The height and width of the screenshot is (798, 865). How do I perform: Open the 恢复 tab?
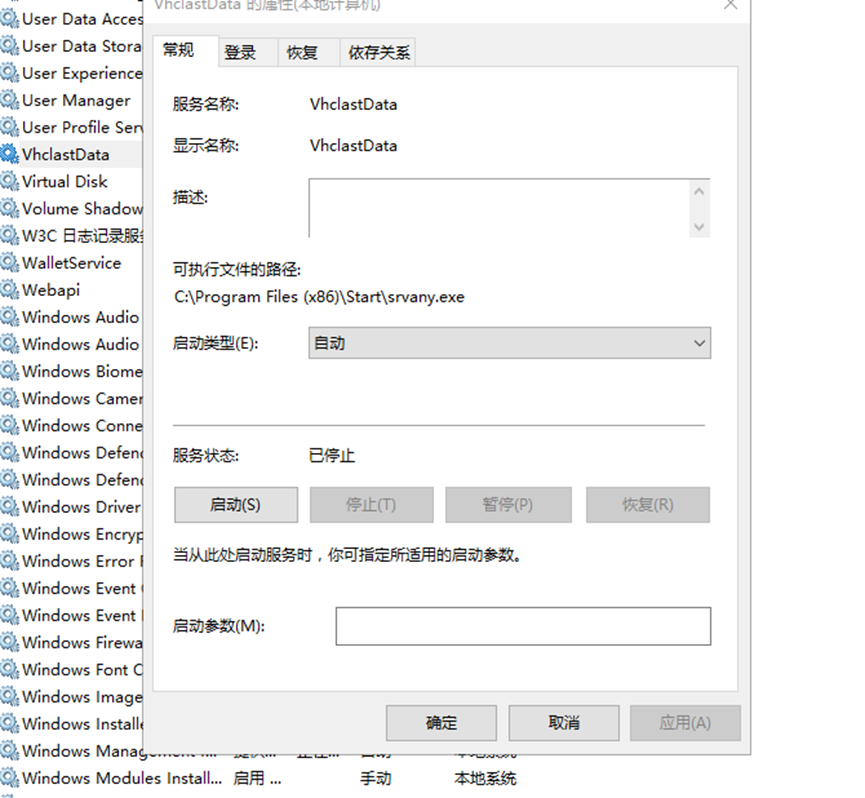coord(302,52)
